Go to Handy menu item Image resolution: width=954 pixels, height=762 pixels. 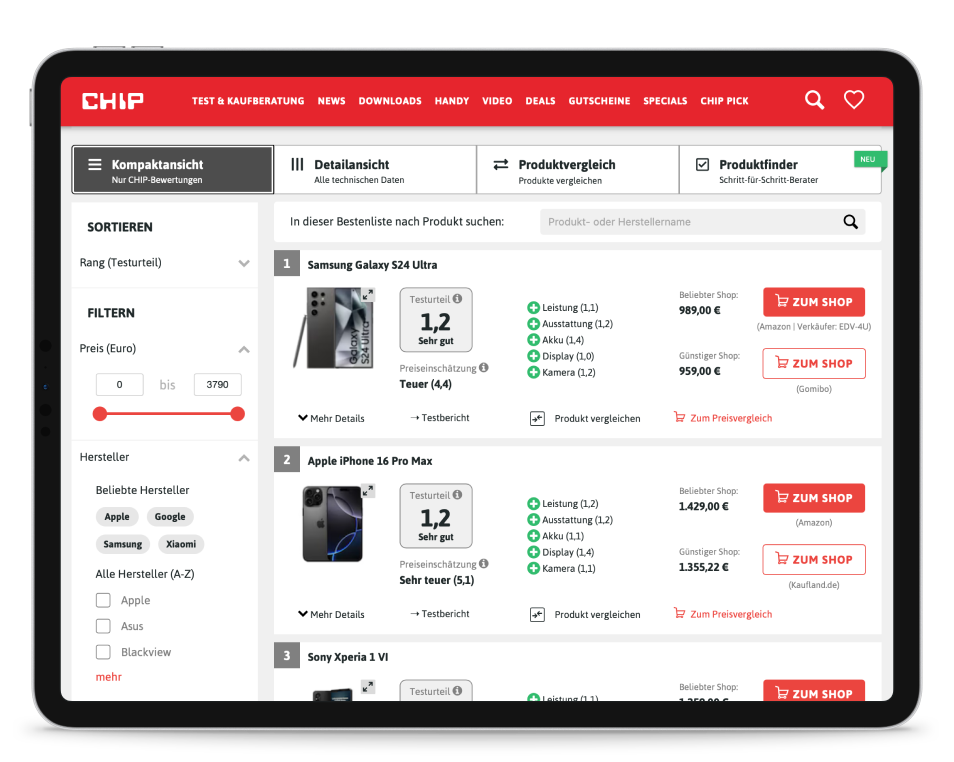[451, 101]
